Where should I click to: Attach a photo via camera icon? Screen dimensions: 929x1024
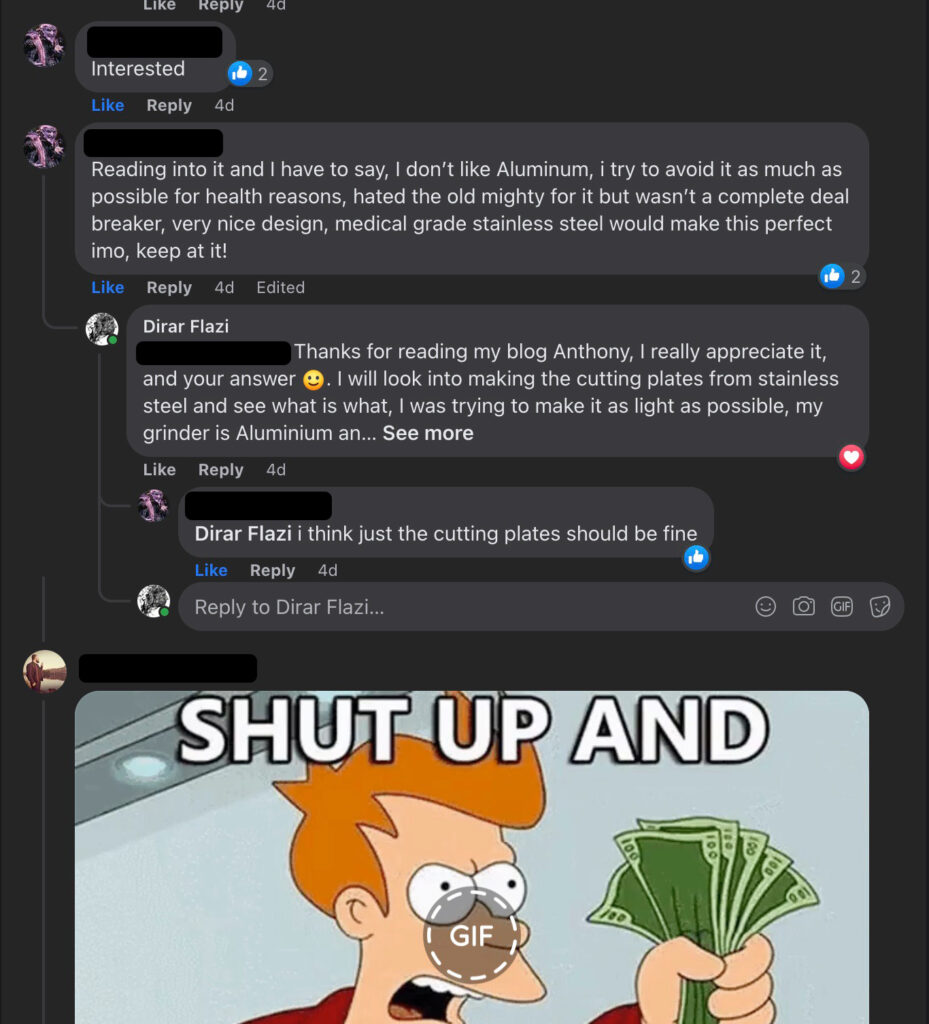click(x=804, y=607)
